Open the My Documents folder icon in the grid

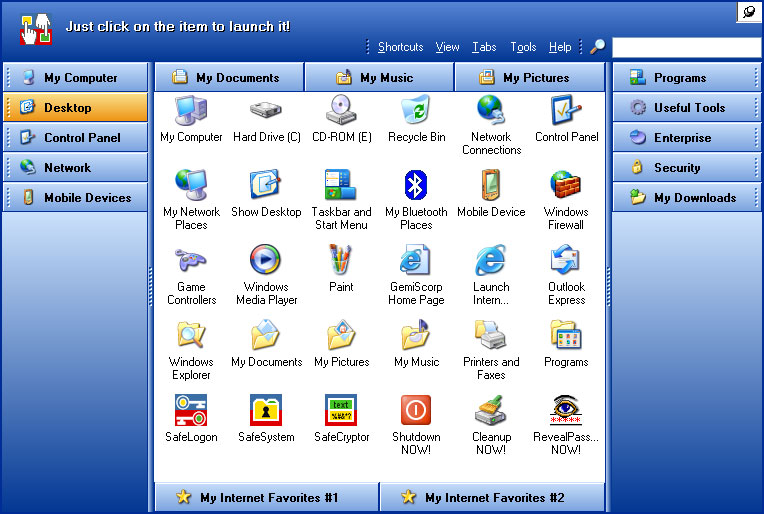266,335
